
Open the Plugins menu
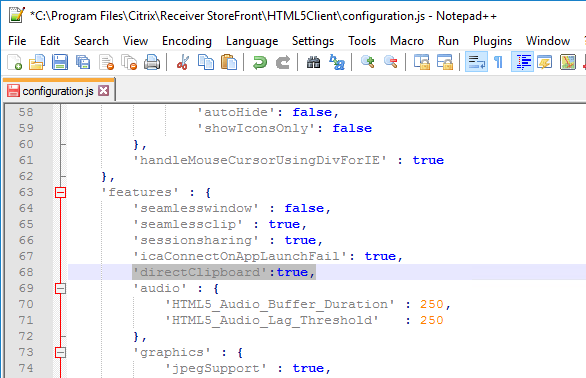(492, 41)
